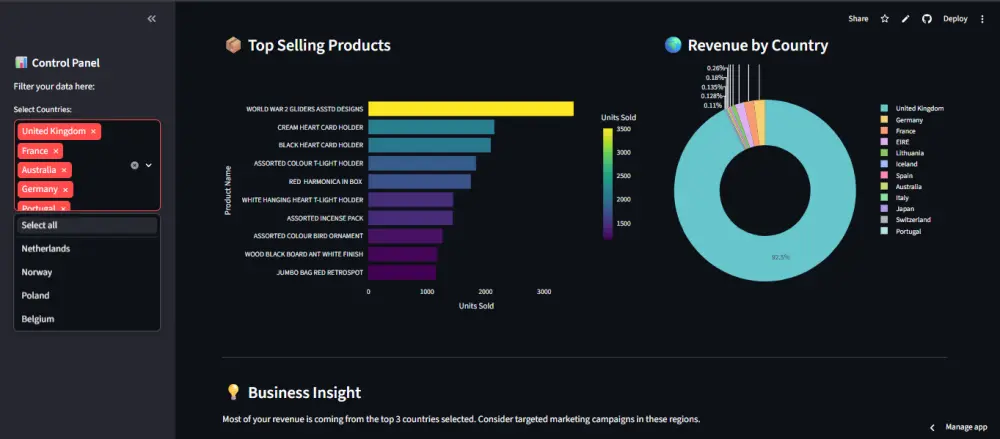Remove the France country tag
Screen dimensions: 1000x439
(56, 151)
